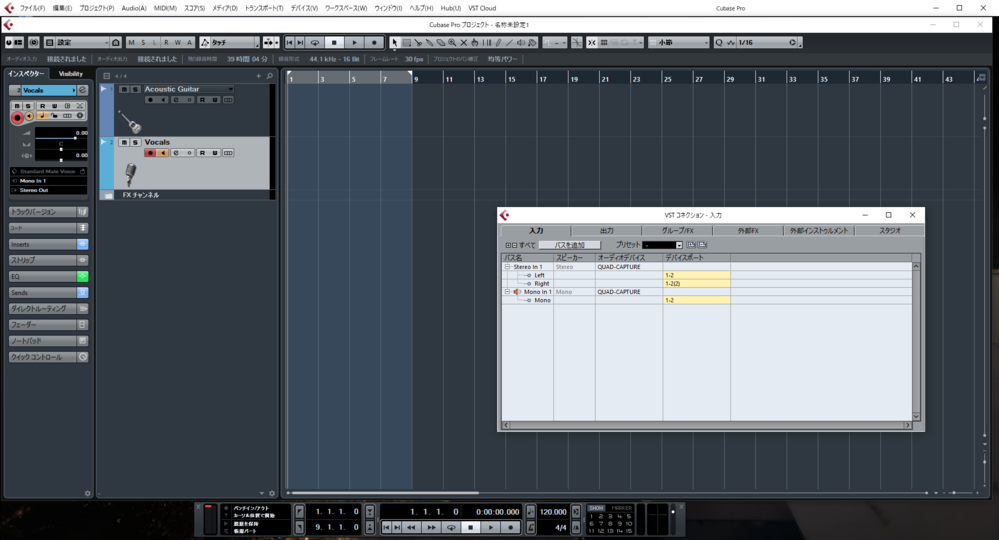Select the Object Selection arrow tool
The height and width of the screenshot is (540, 999).
click(x=394, y=43)
